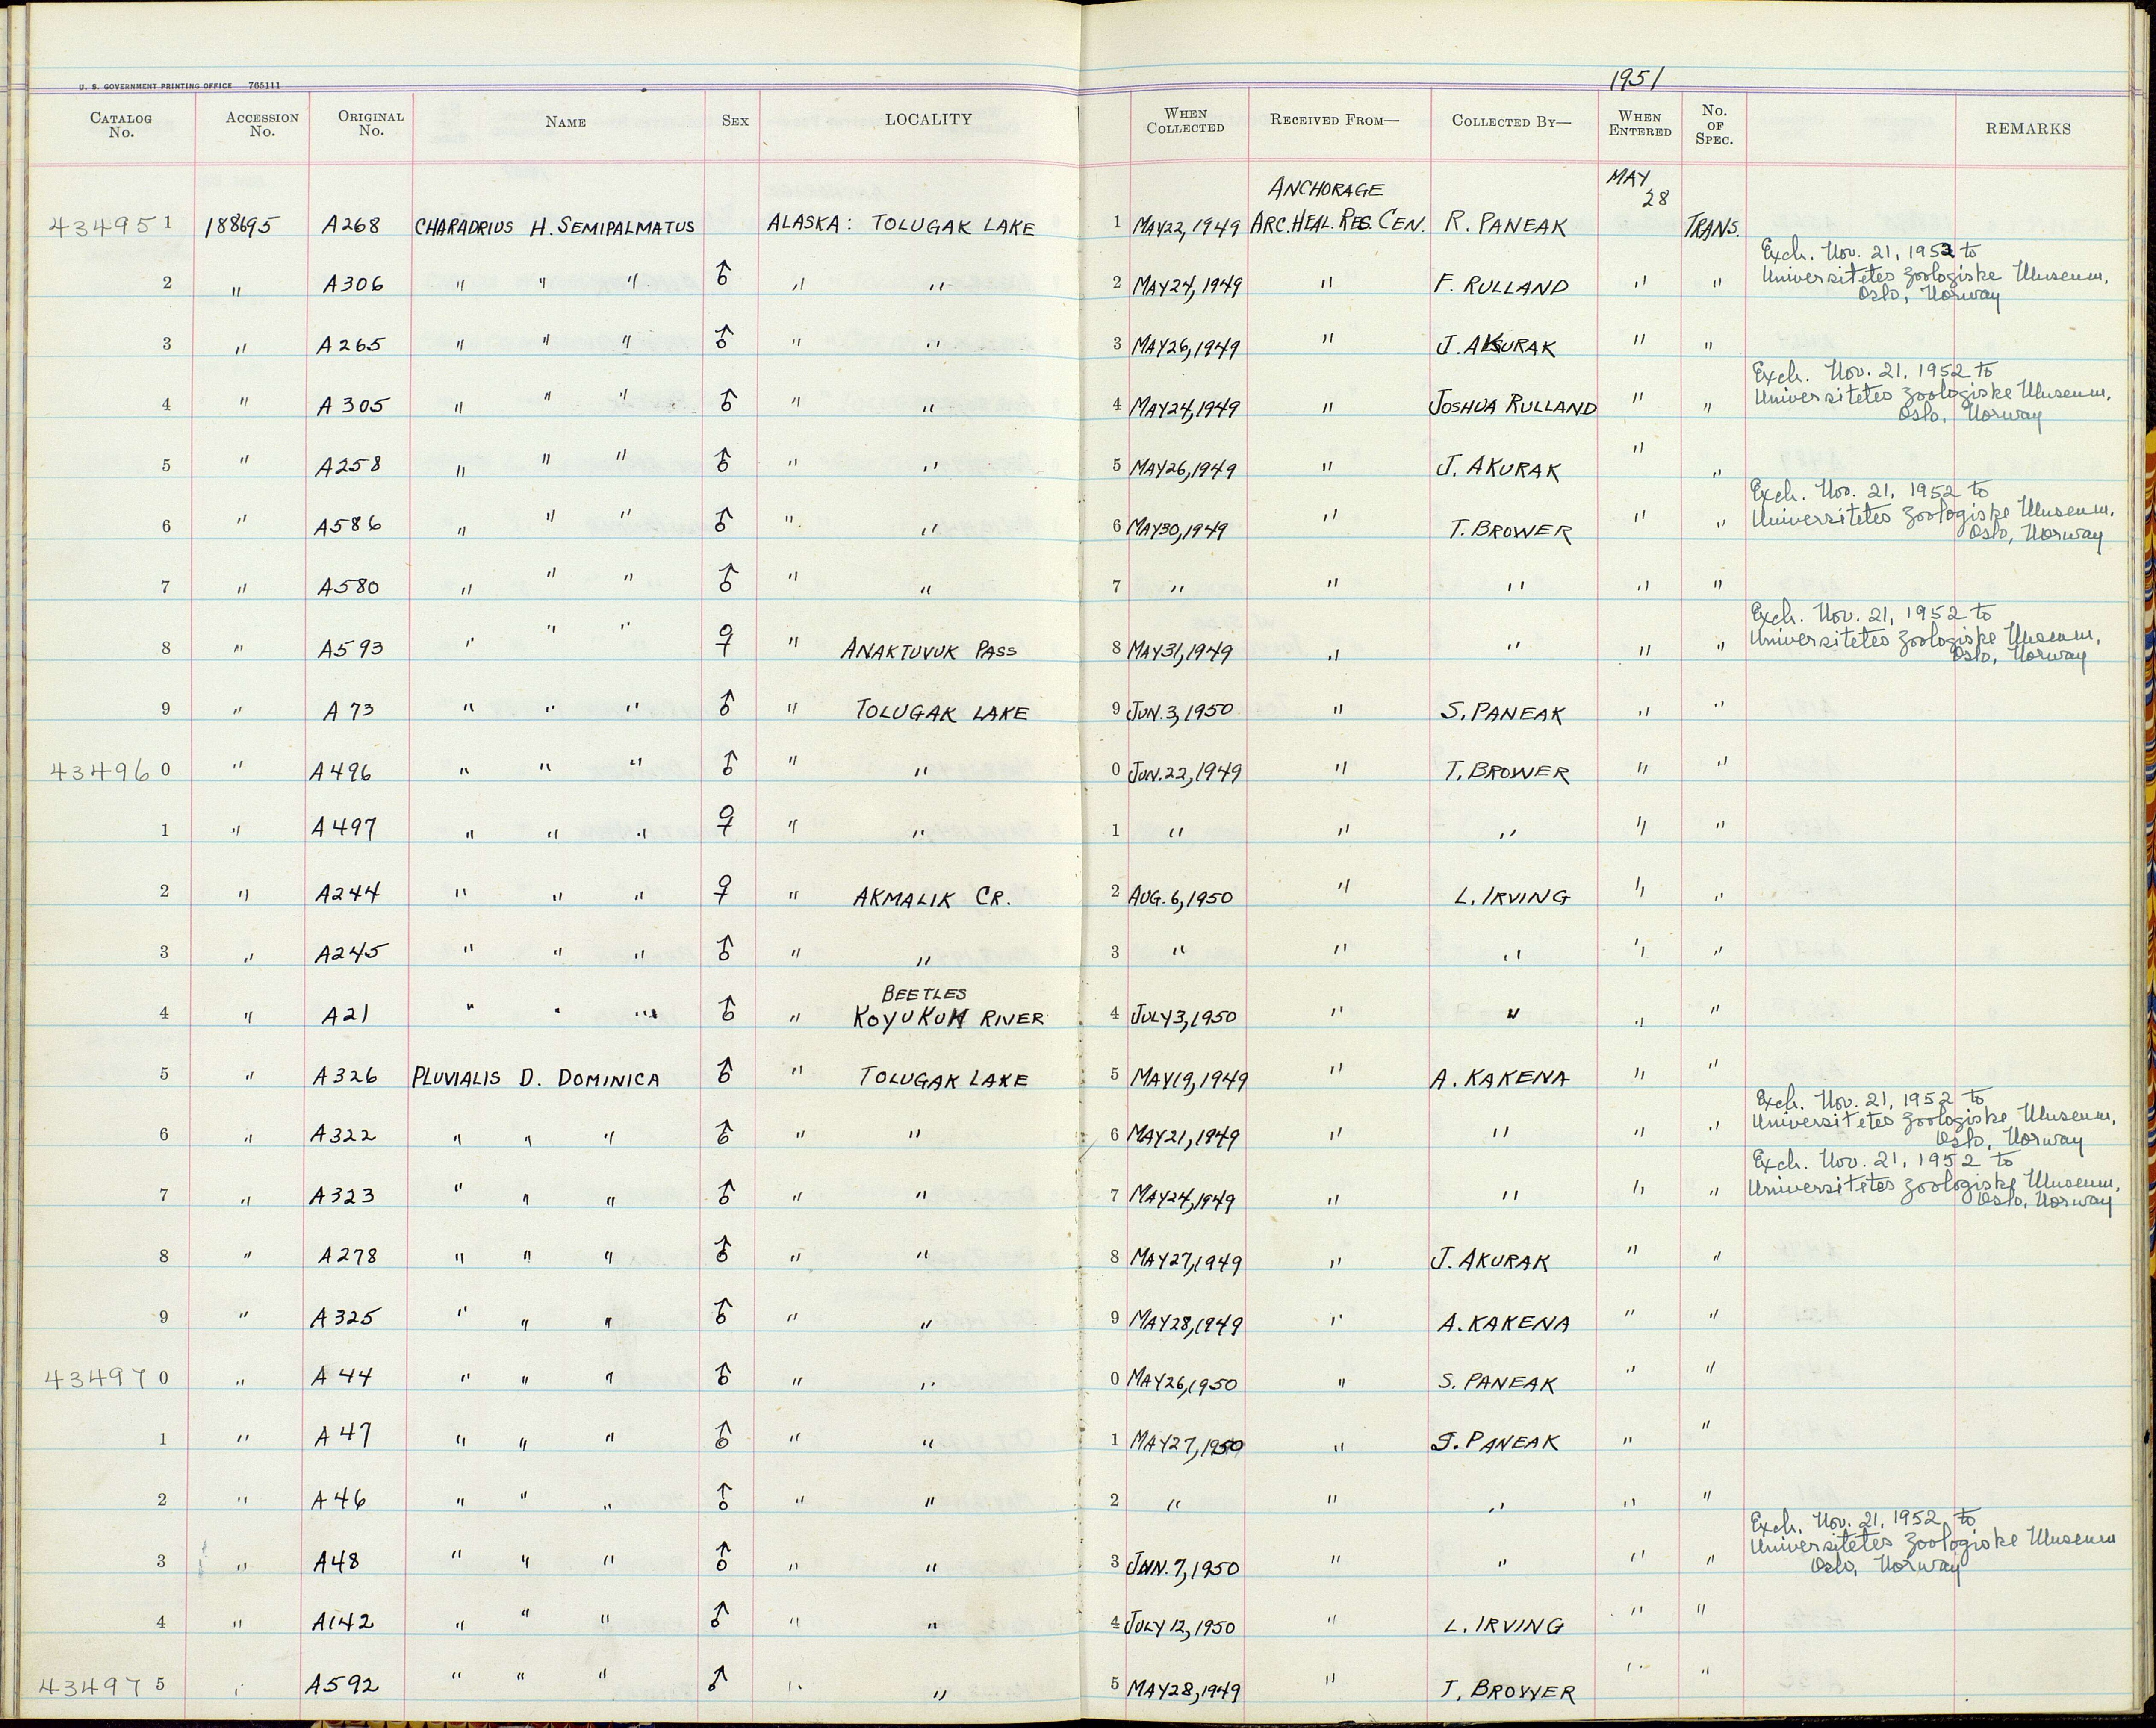This screenshot has height=1728, width=2156.
Task: Click species name 'Charadrius H. Semipalmatus'
Action: pyautogui.click(x=554, y=227)
